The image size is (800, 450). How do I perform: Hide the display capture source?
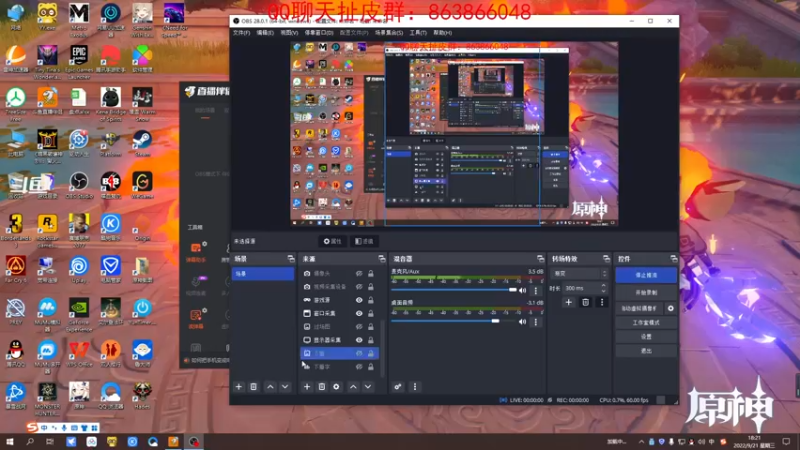point(359,340)
